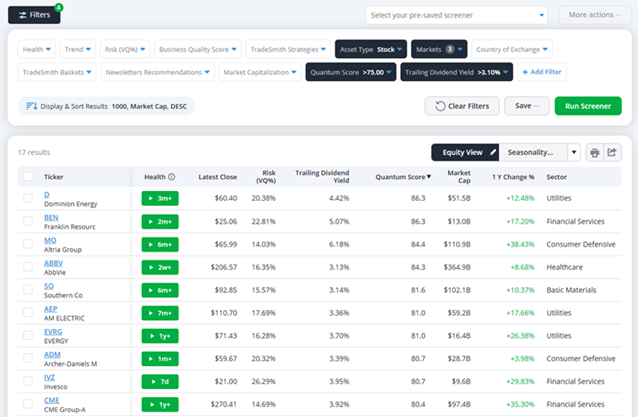Screen dimensions: 638x417
Task: Check the box for Altria Group row
Action: (28, 244)
